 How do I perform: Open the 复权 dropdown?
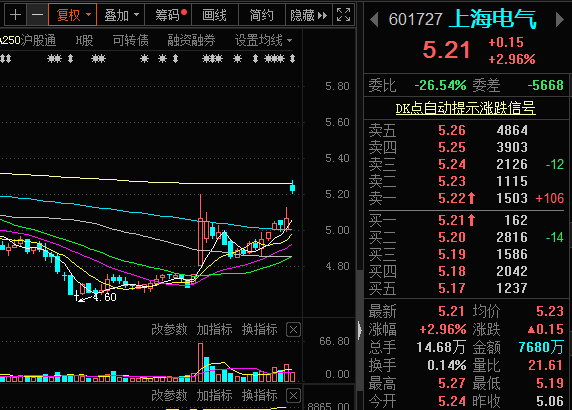point(73,15)
